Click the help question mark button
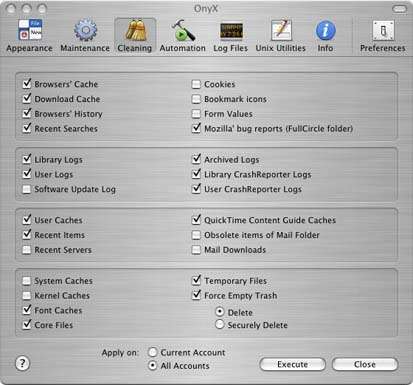 tap(23, 363)
